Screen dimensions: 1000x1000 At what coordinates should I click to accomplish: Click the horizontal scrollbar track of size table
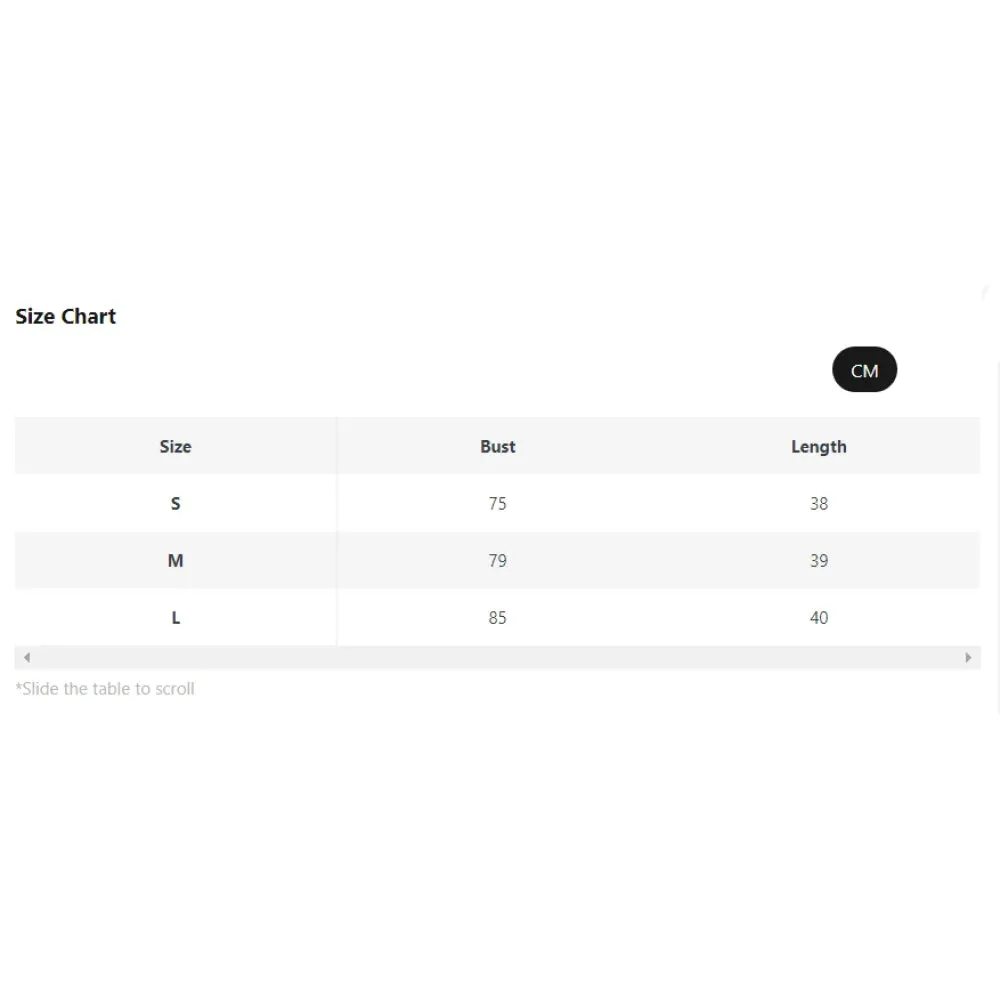(497, 658)
